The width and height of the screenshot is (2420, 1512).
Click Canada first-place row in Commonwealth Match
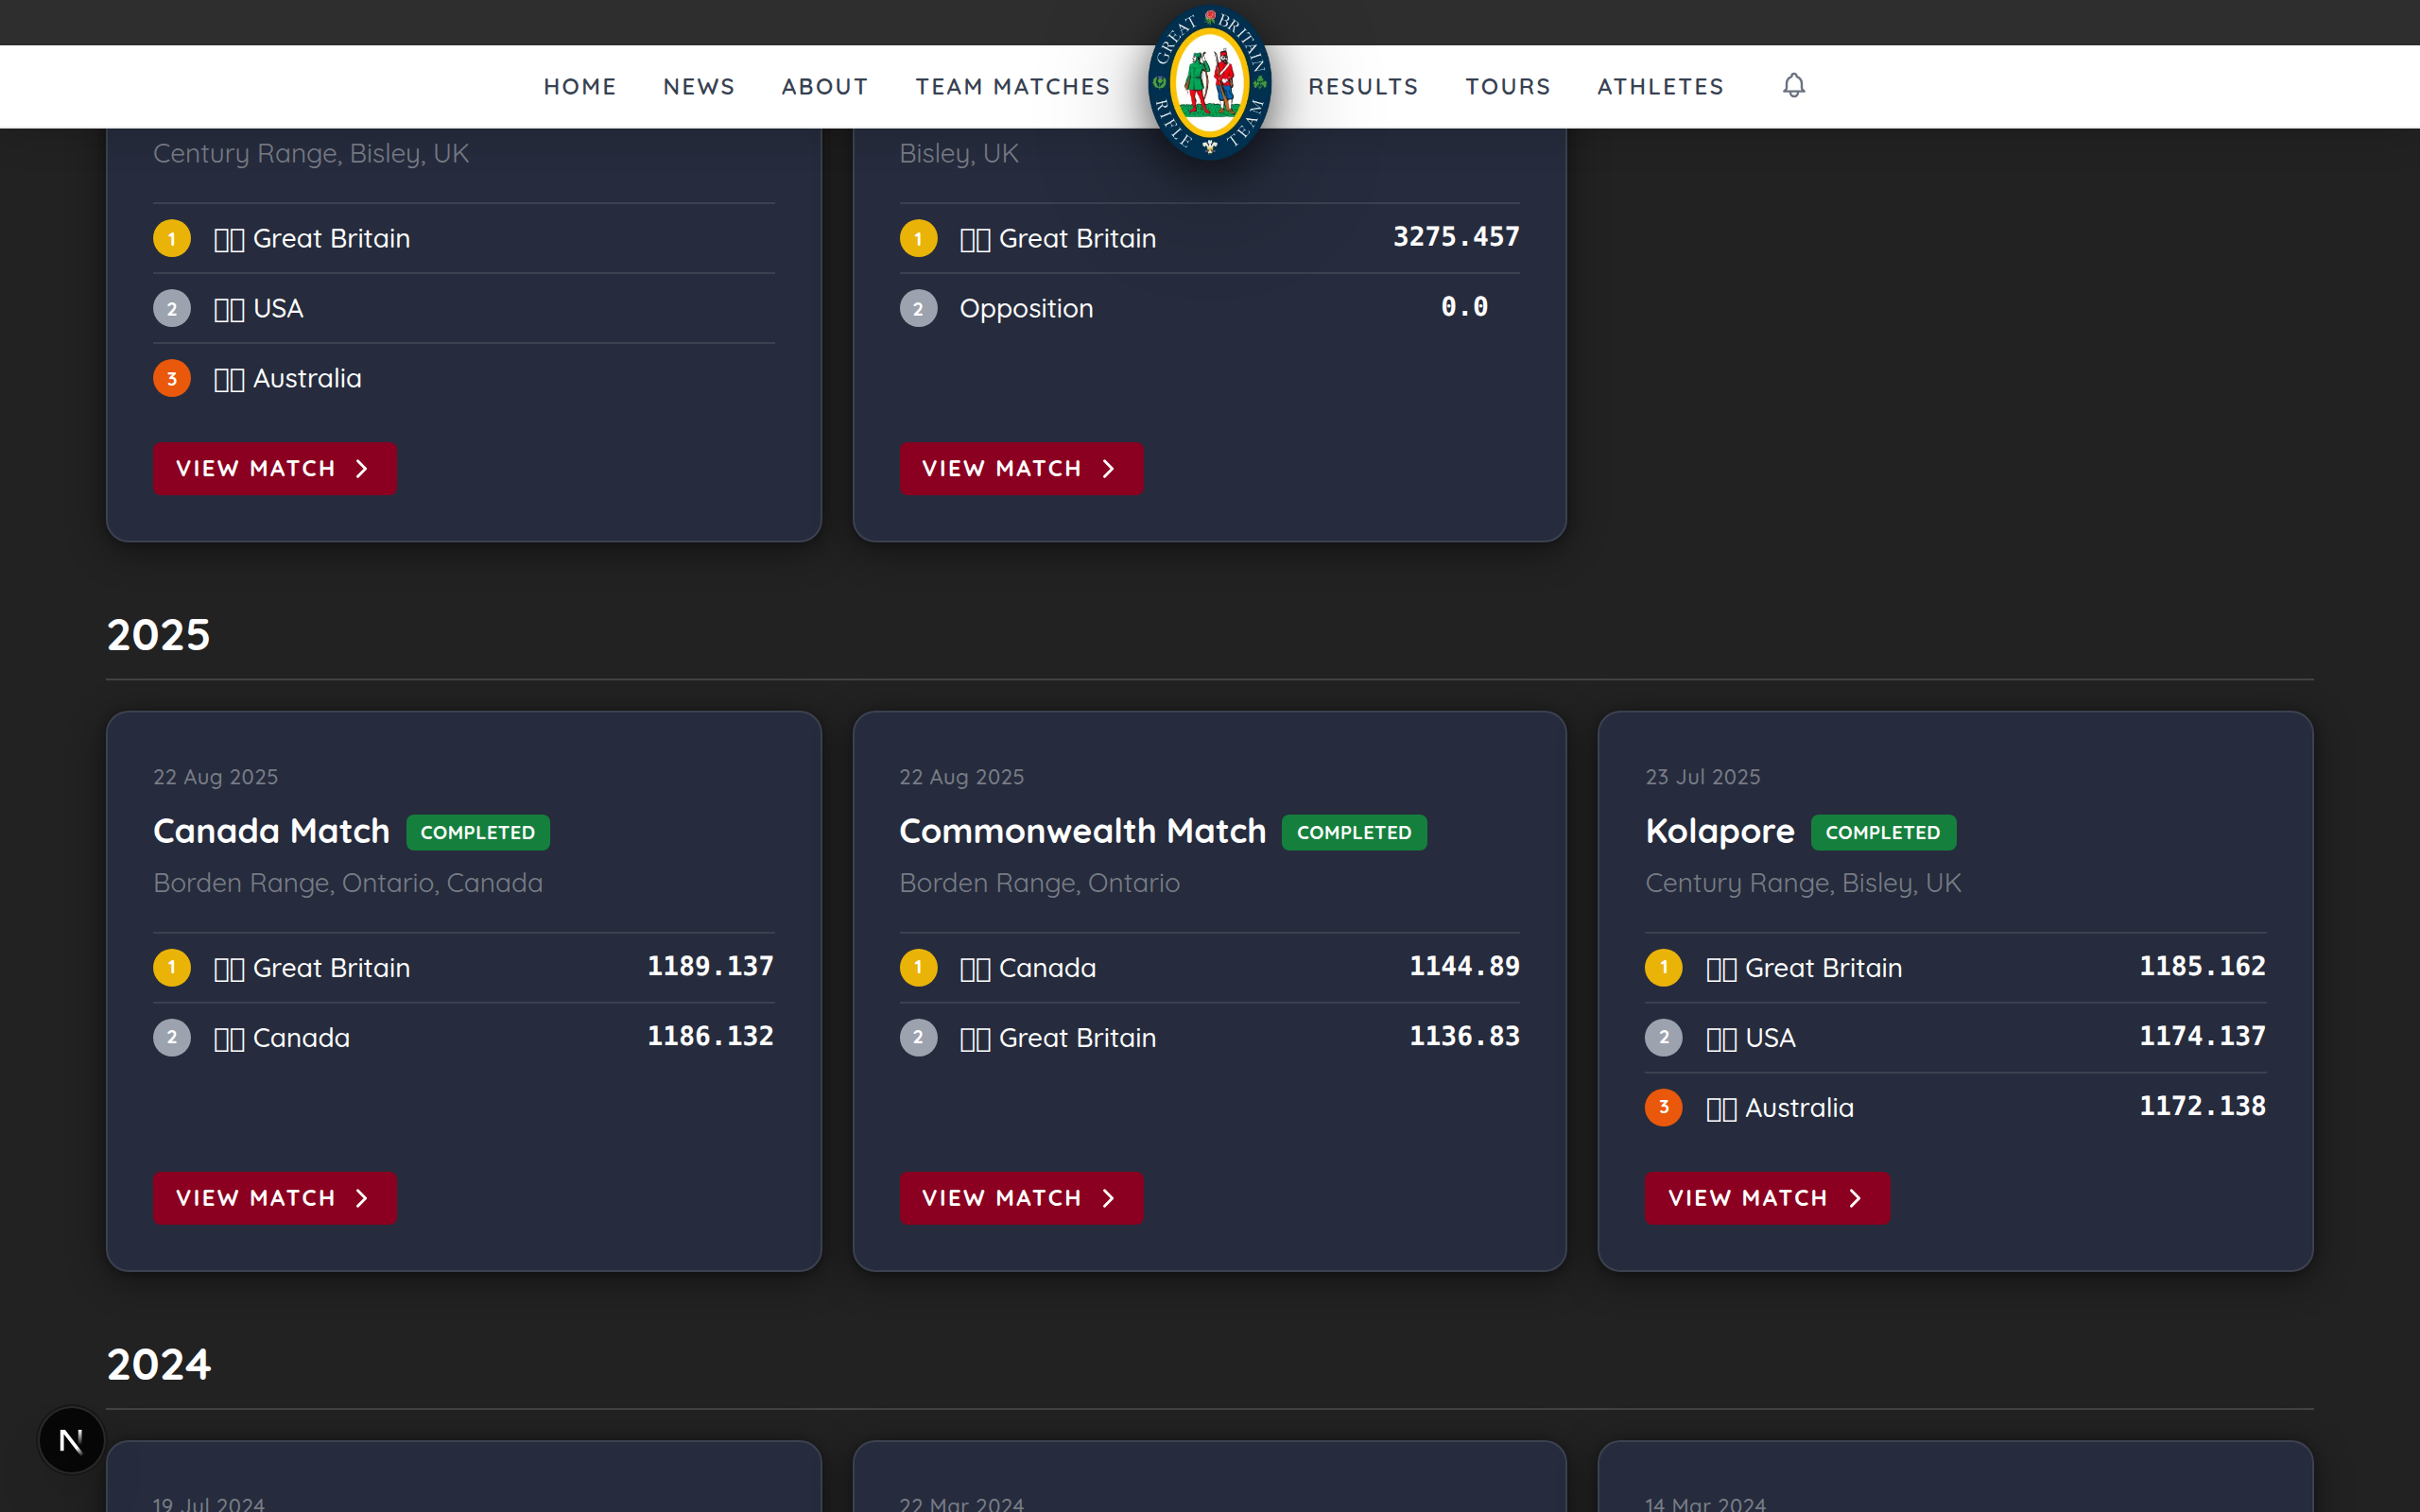pyautogui.click(x=1209, y=967)
